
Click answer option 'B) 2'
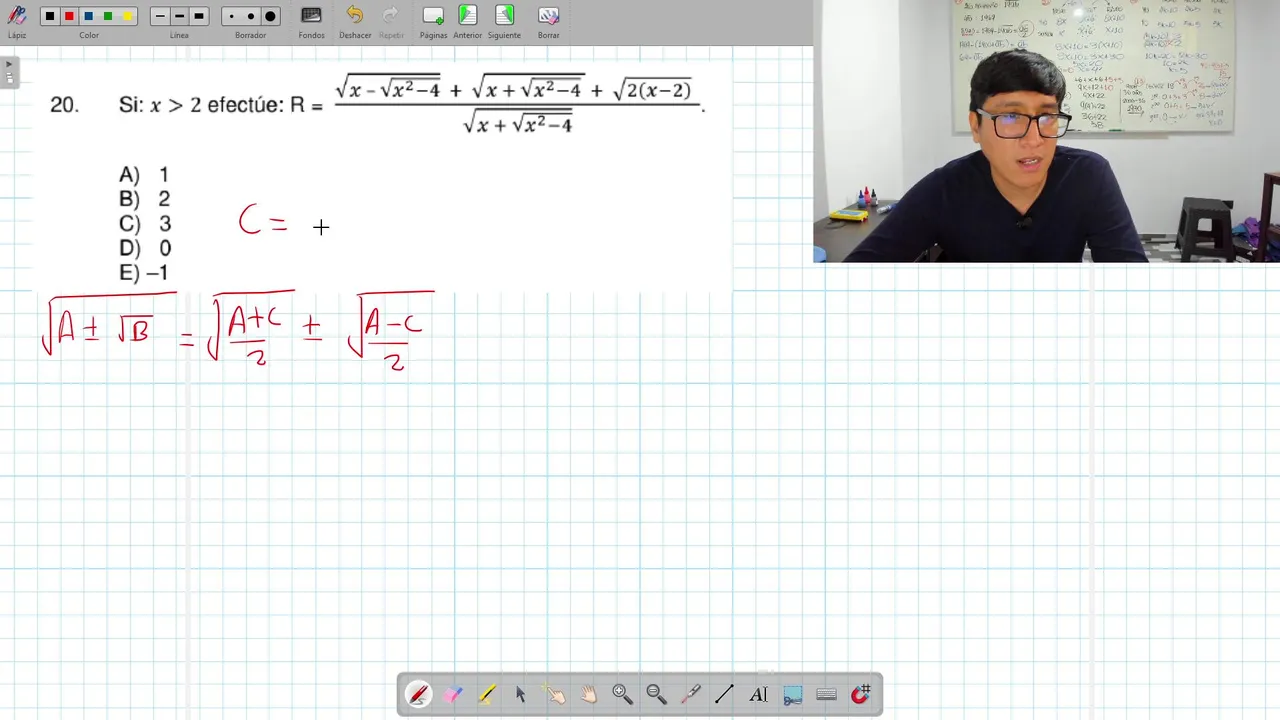coord(144,199)
